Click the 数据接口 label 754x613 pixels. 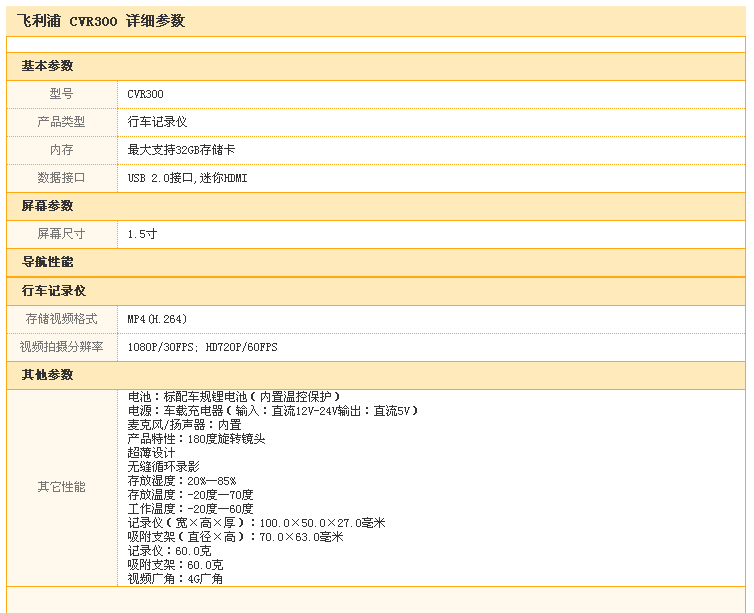[x=62, y=177]
